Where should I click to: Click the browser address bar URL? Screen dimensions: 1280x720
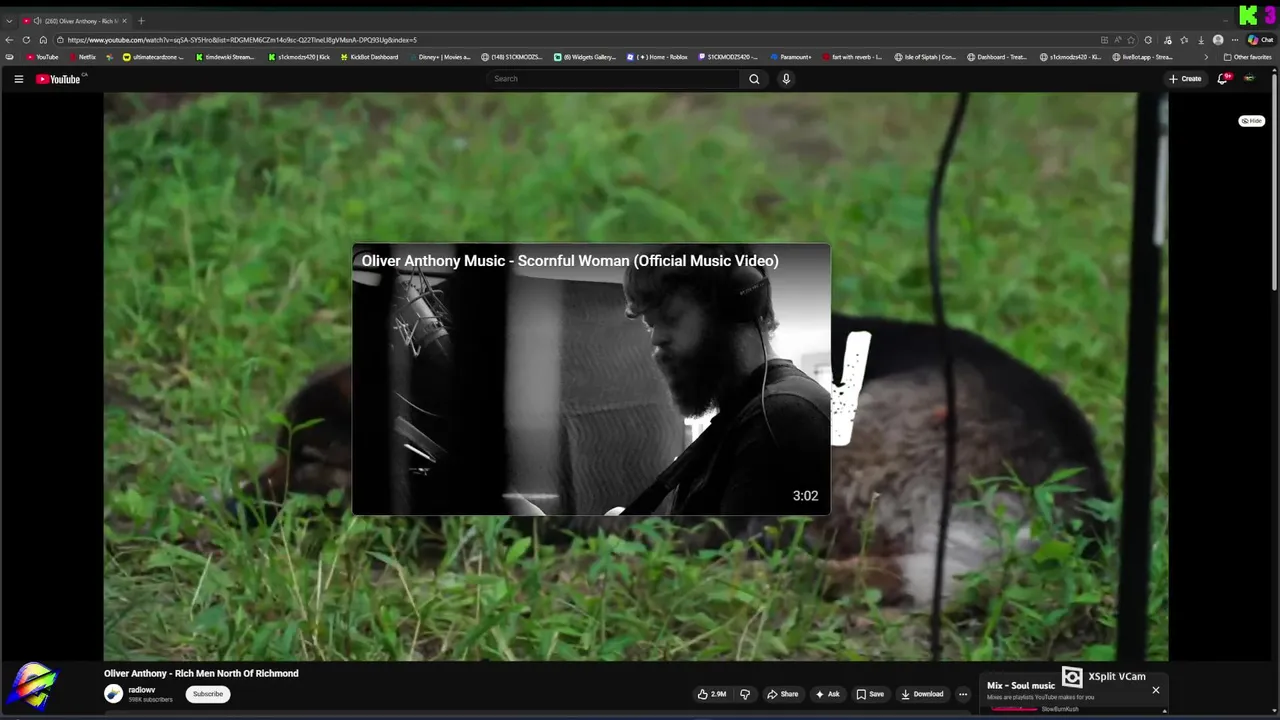point(242,40)
